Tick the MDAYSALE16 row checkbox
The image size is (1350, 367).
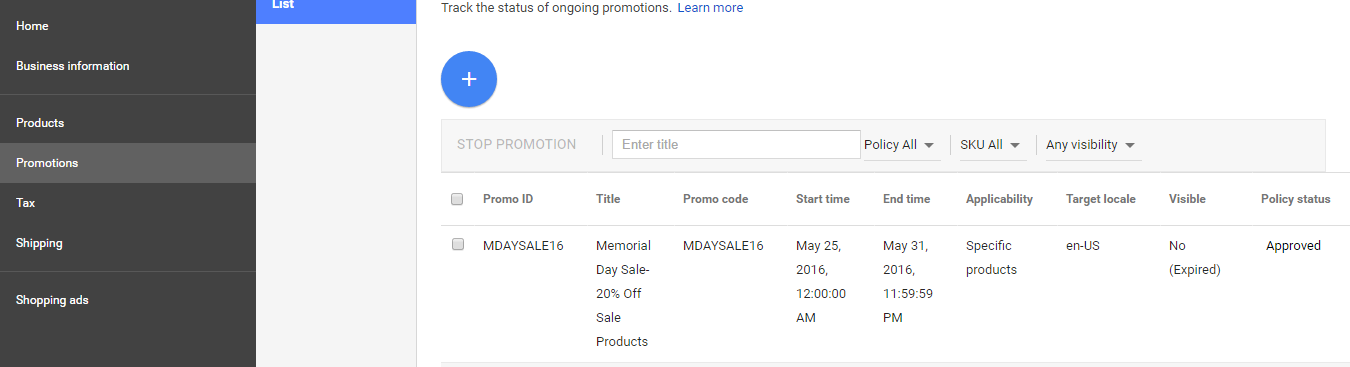pos(457,244)
